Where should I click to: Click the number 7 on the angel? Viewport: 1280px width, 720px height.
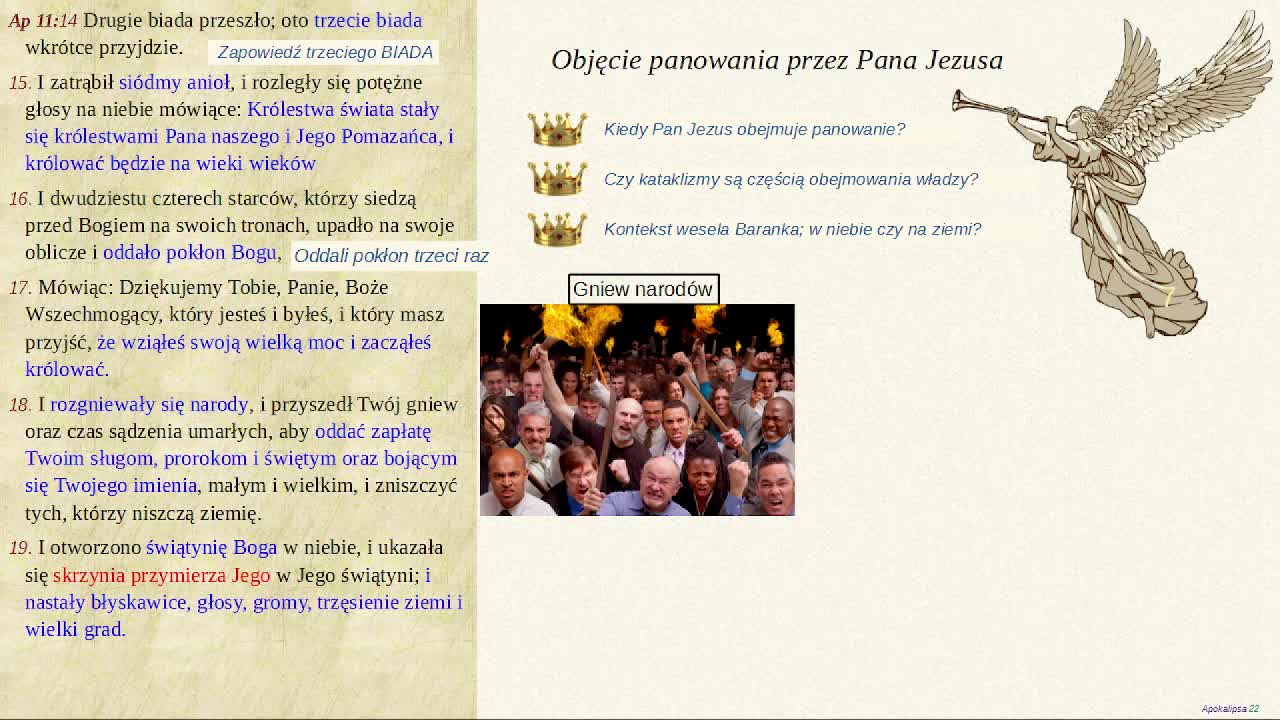pos(1167,297)
